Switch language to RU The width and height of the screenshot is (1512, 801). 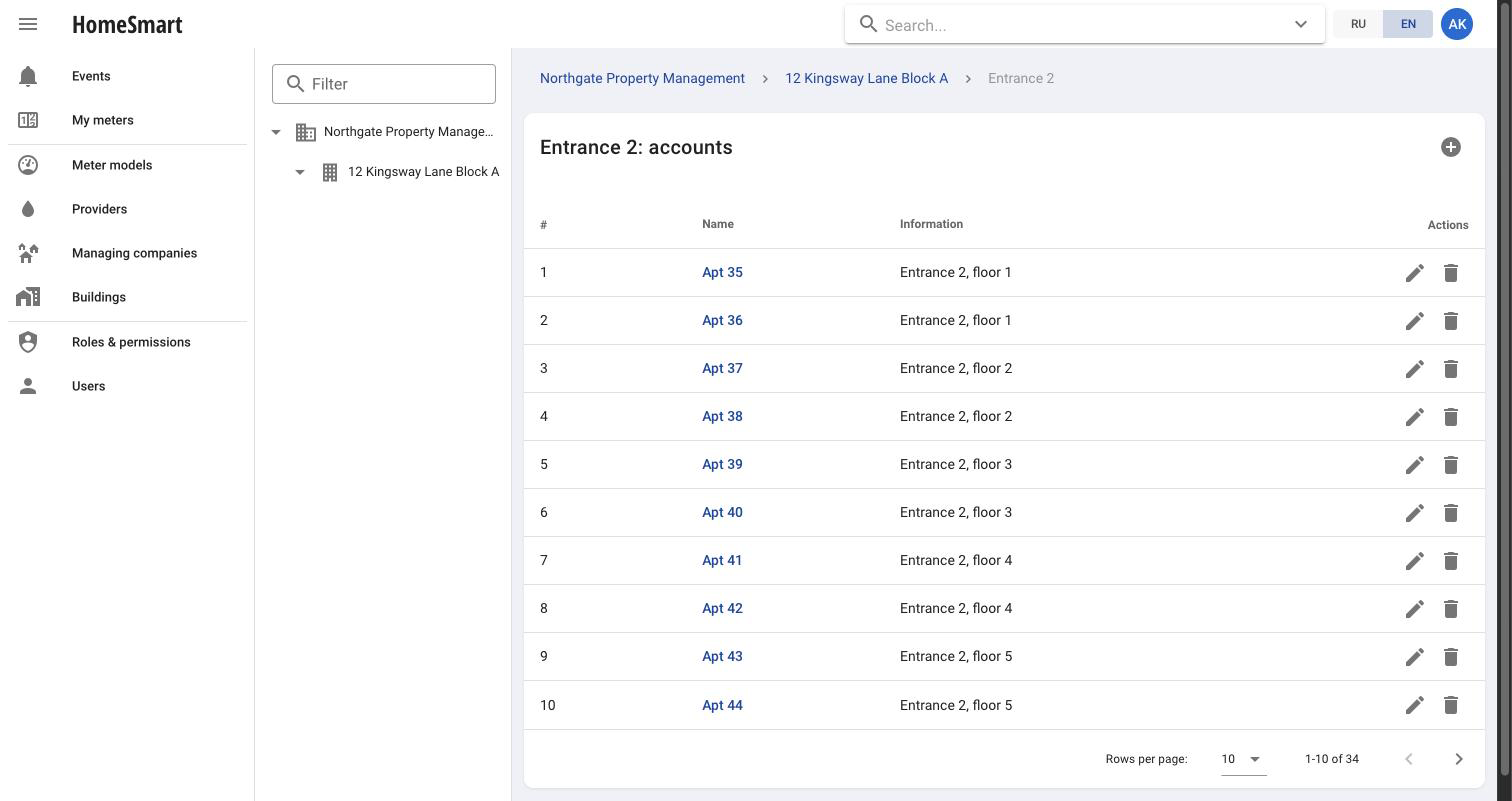coord(1358,24)
